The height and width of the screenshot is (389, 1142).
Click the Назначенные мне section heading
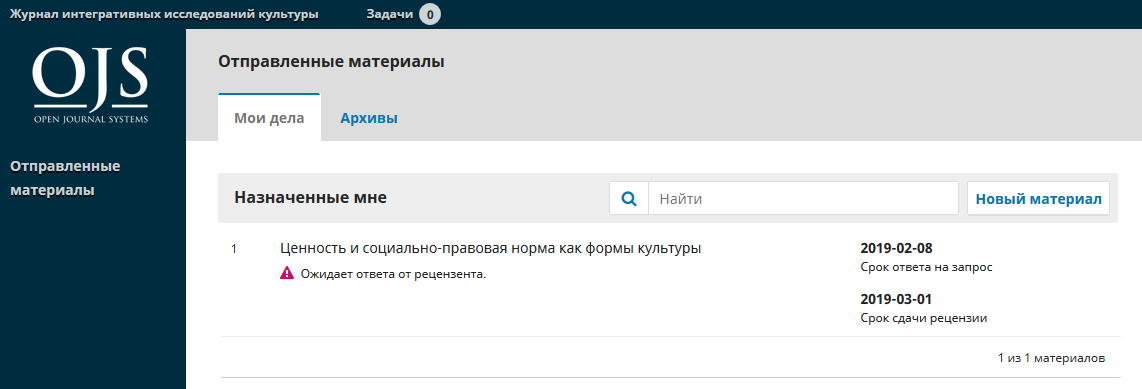click(x=310, y=197)
